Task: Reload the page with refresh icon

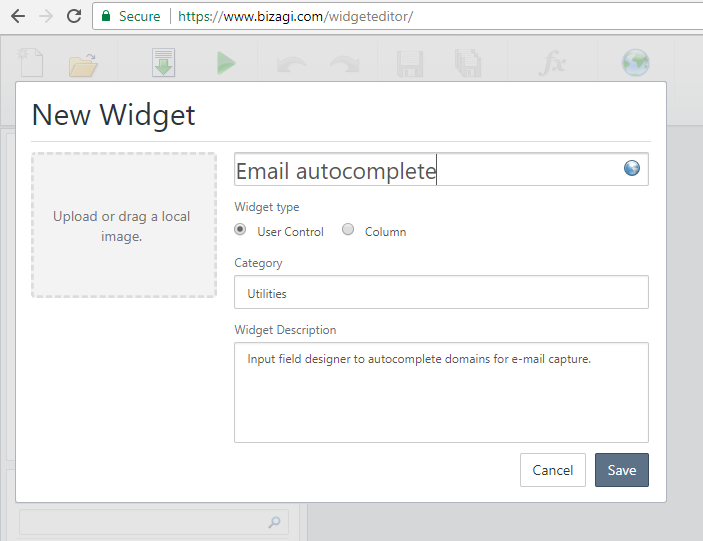Action: [x=74, y=16]
